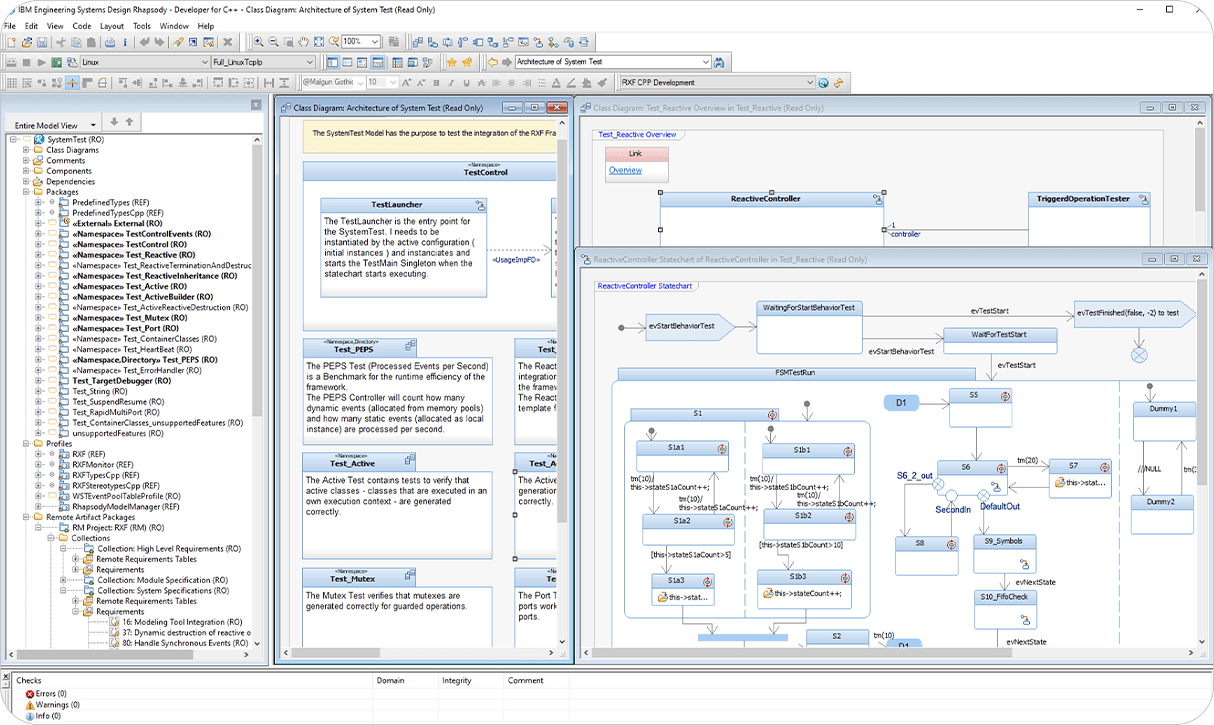This screenshot has width=1214, height=725.
Task: Collapse the Packages tree node
Action: (26, 192)
